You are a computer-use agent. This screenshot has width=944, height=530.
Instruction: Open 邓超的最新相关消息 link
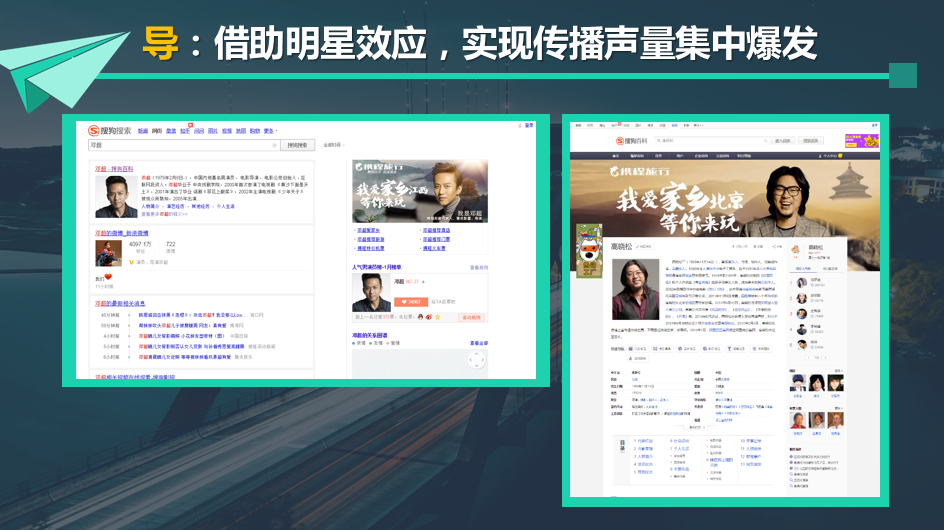click(120, 304)
